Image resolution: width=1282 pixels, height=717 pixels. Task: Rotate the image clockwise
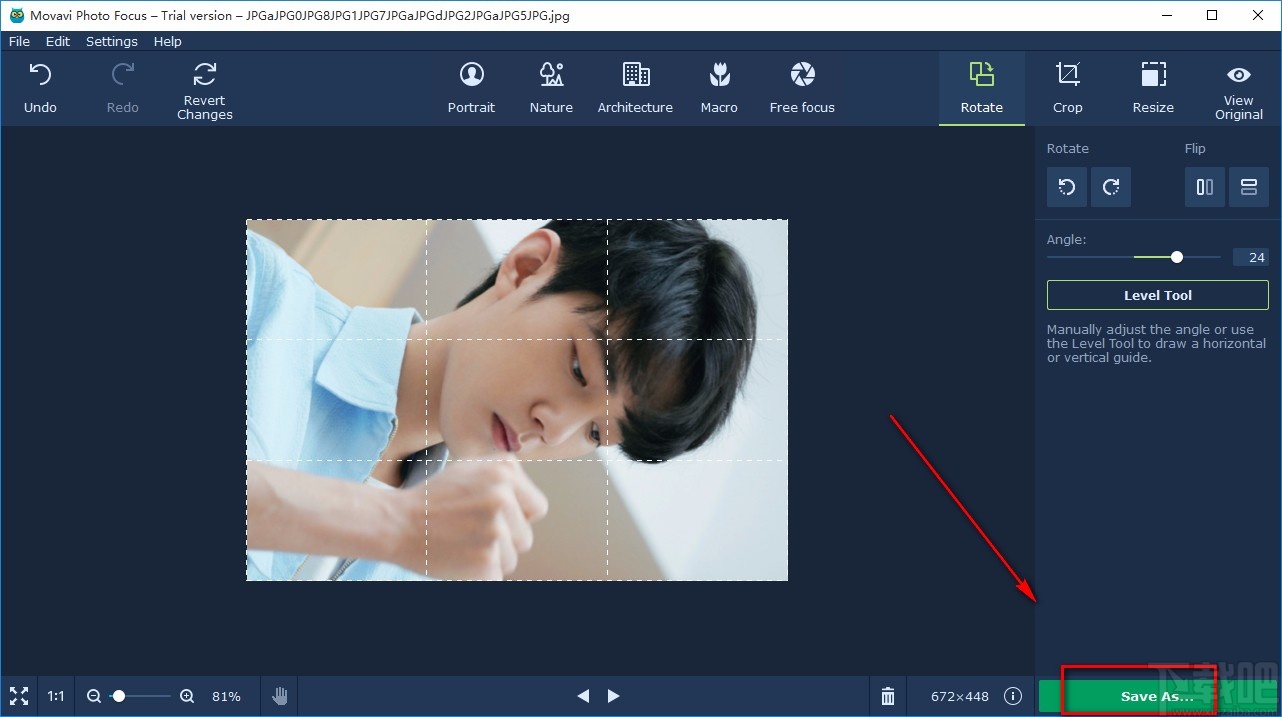1111,187
